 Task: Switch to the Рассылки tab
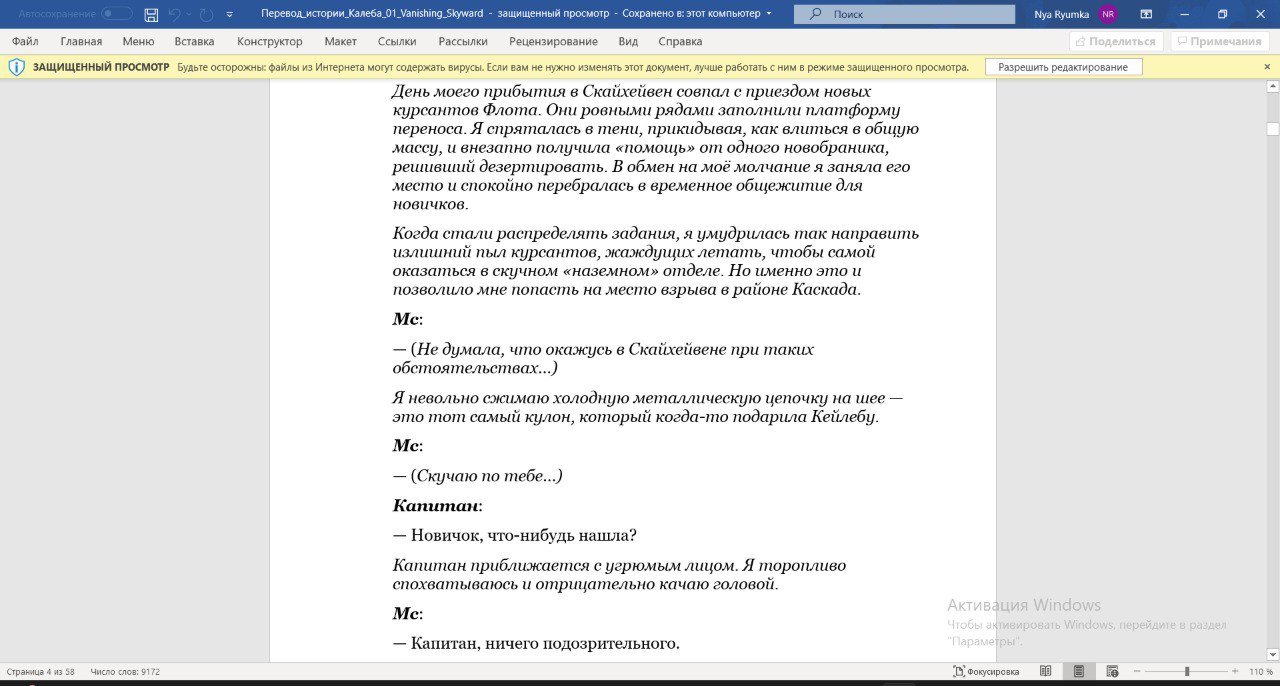463,41
